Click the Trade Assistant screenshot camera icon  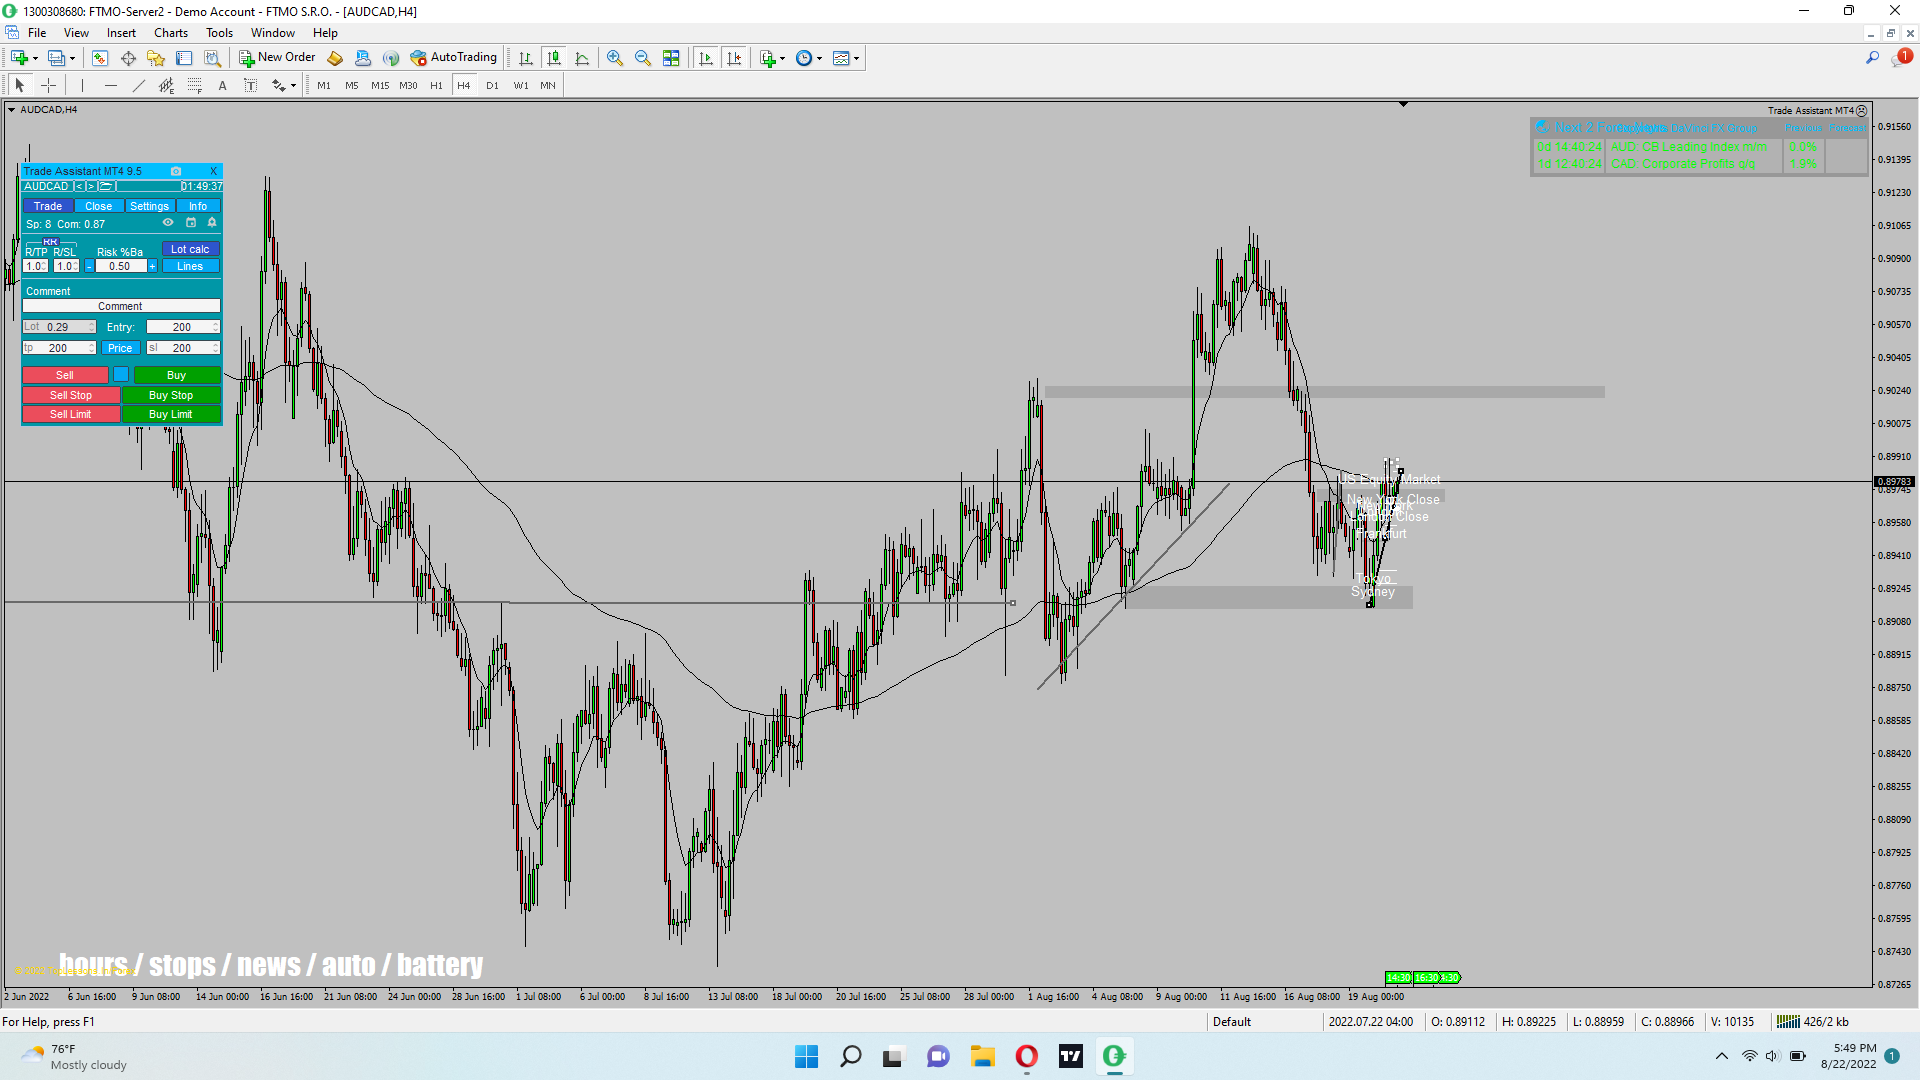pos(176,171)
